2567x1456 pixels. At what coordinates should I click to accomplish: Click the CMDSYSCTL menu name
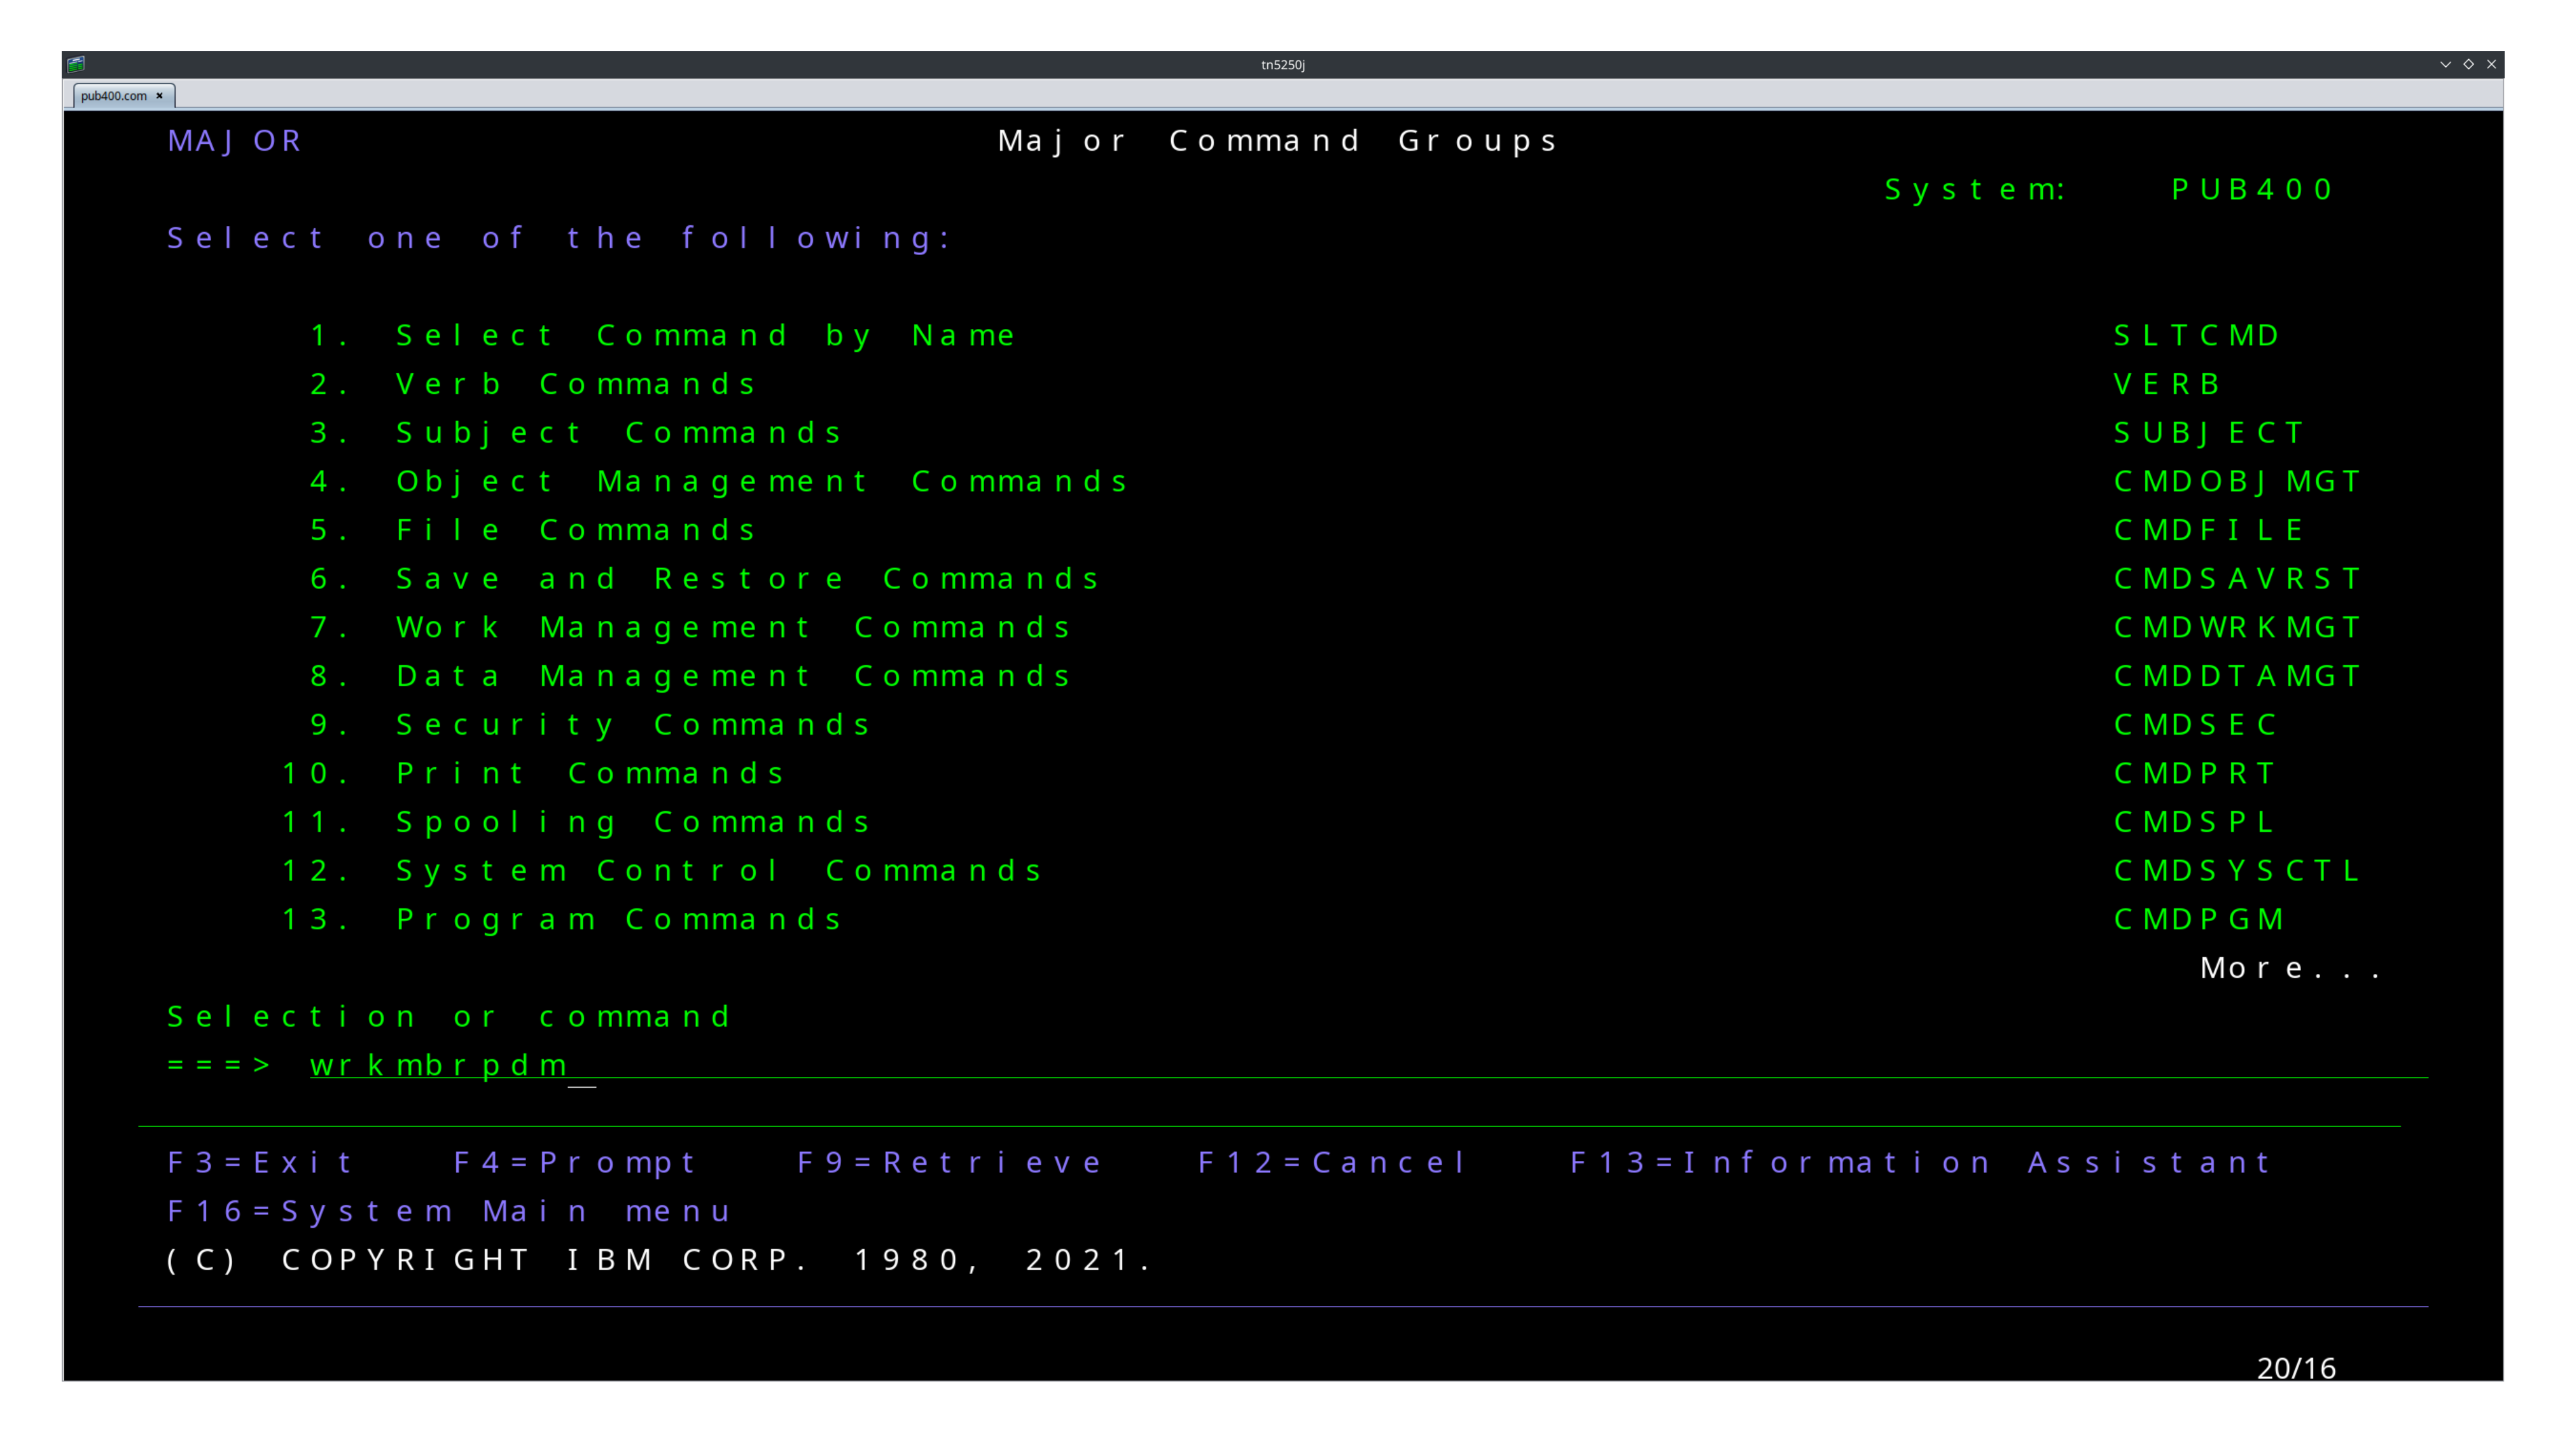[2237, 870]
